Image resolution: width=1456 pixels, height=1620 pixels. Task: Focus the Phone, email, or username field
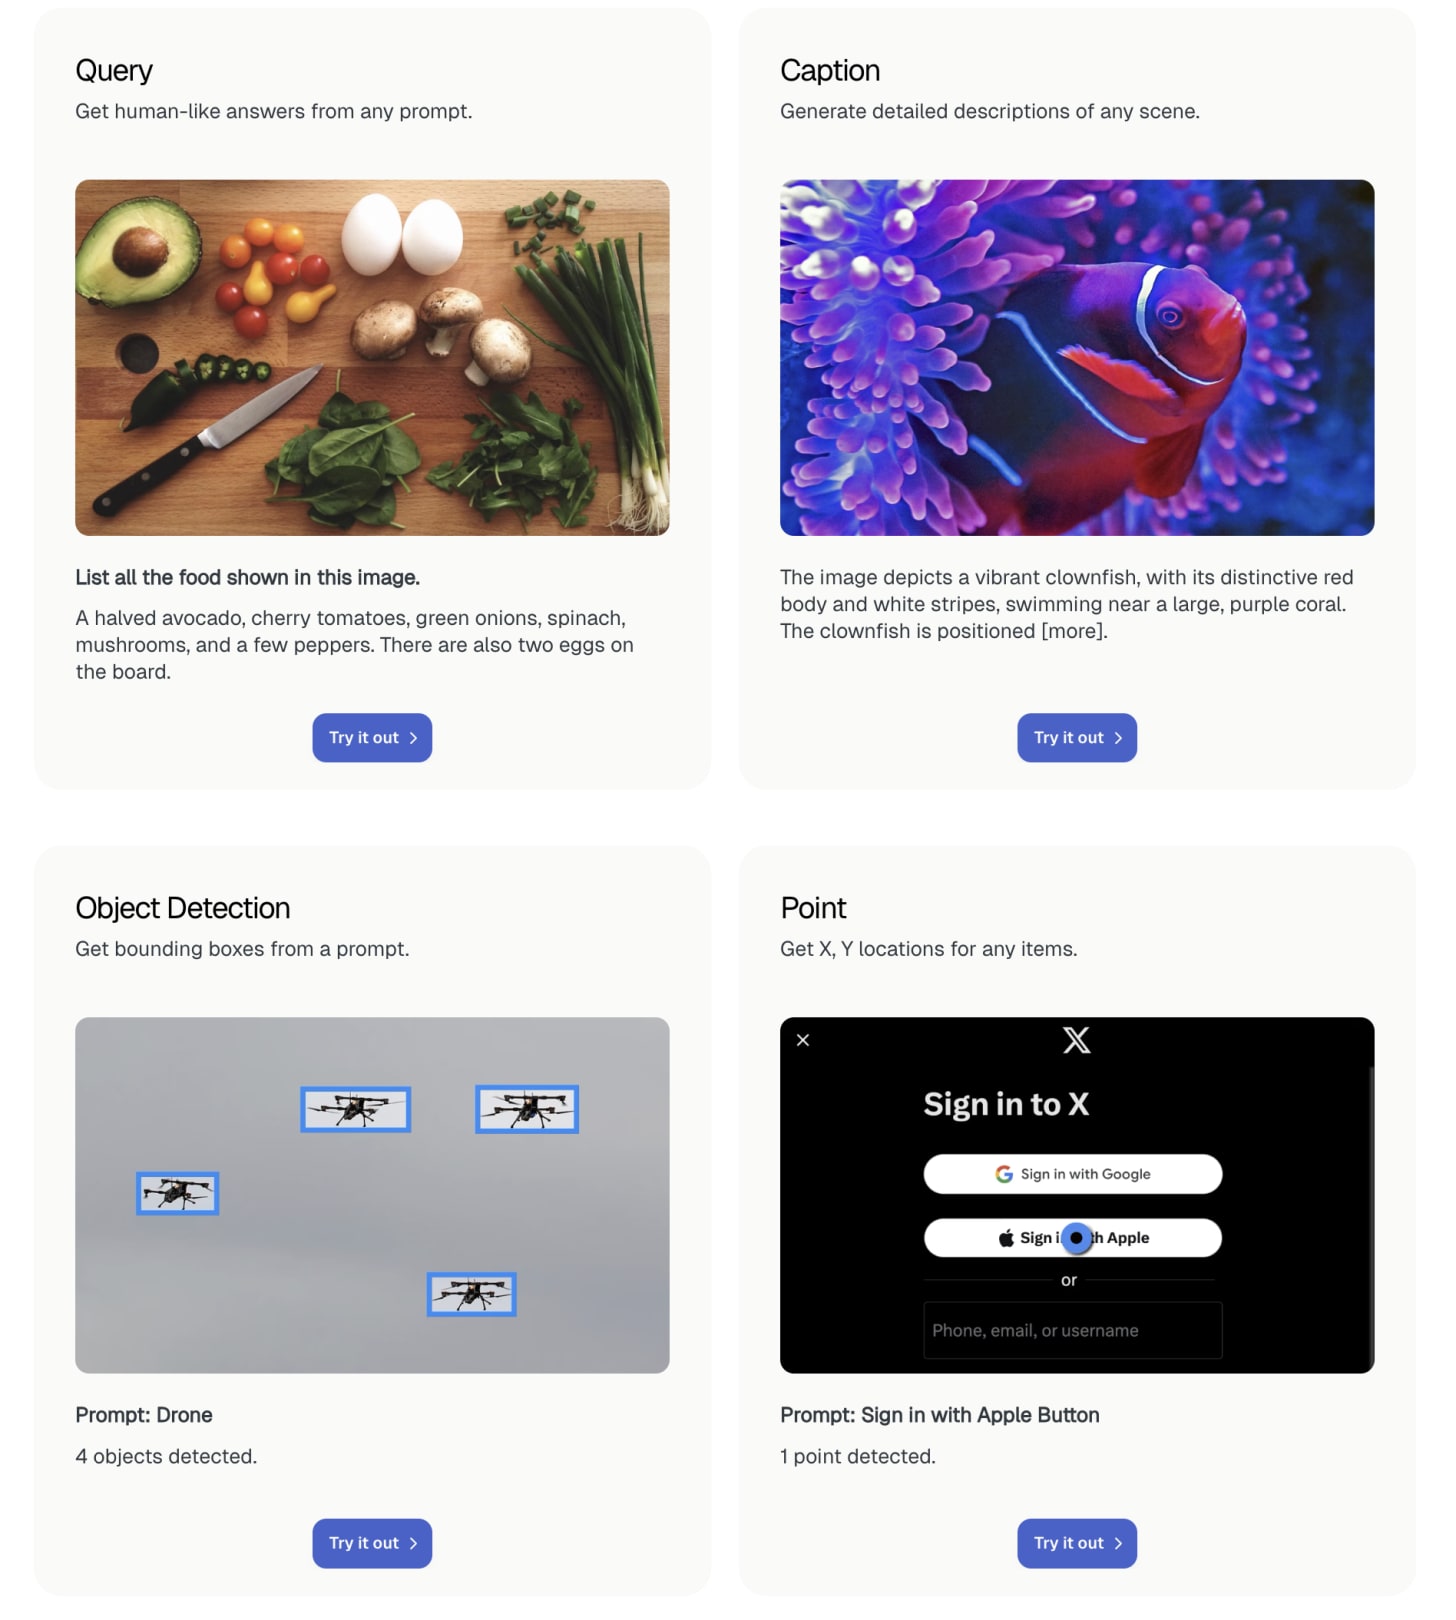coord(1073,1330)
